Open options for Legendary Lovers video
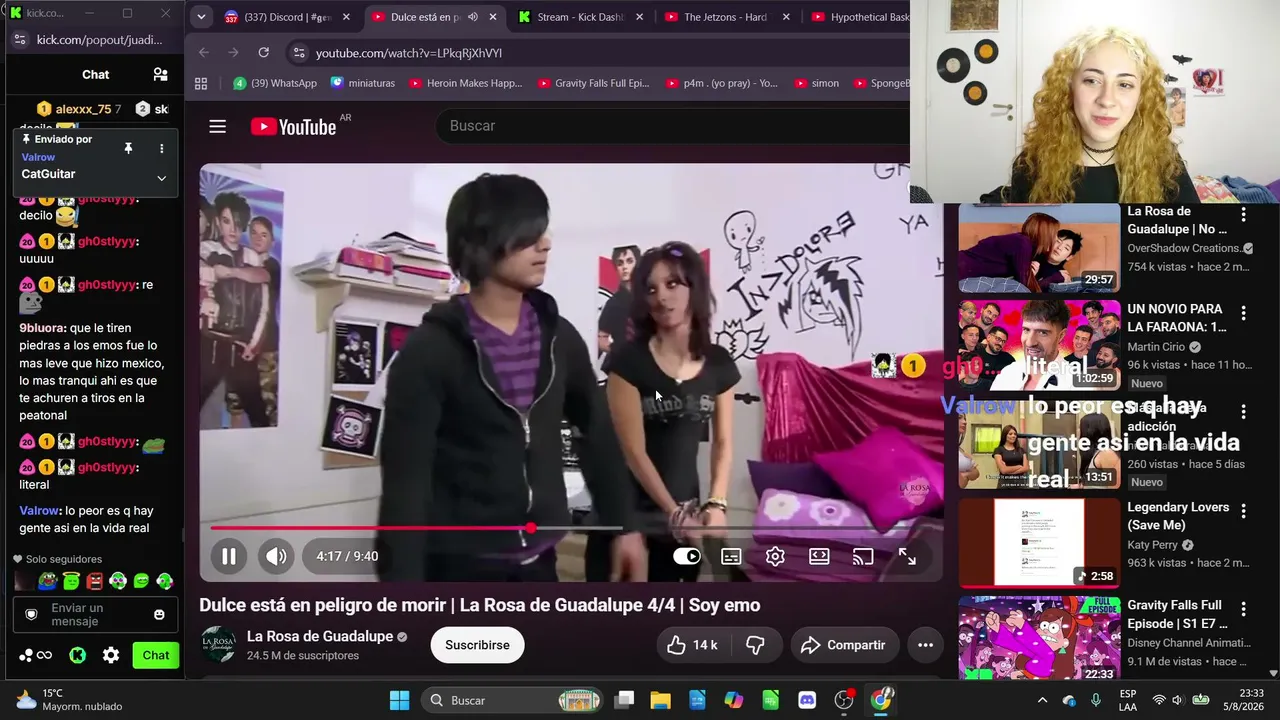The image size is (1280, 720). pyautogui.click(x=1243, y=511)
